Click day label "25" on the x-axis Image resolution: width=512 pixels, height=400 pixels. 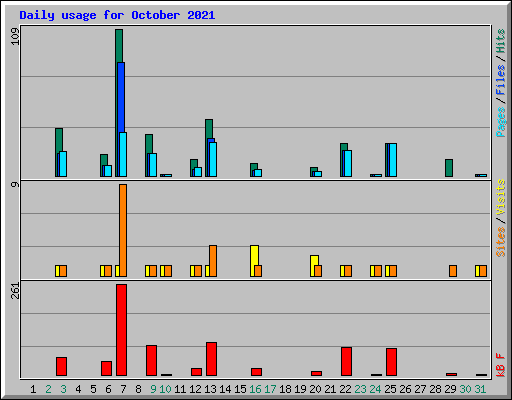390,389
